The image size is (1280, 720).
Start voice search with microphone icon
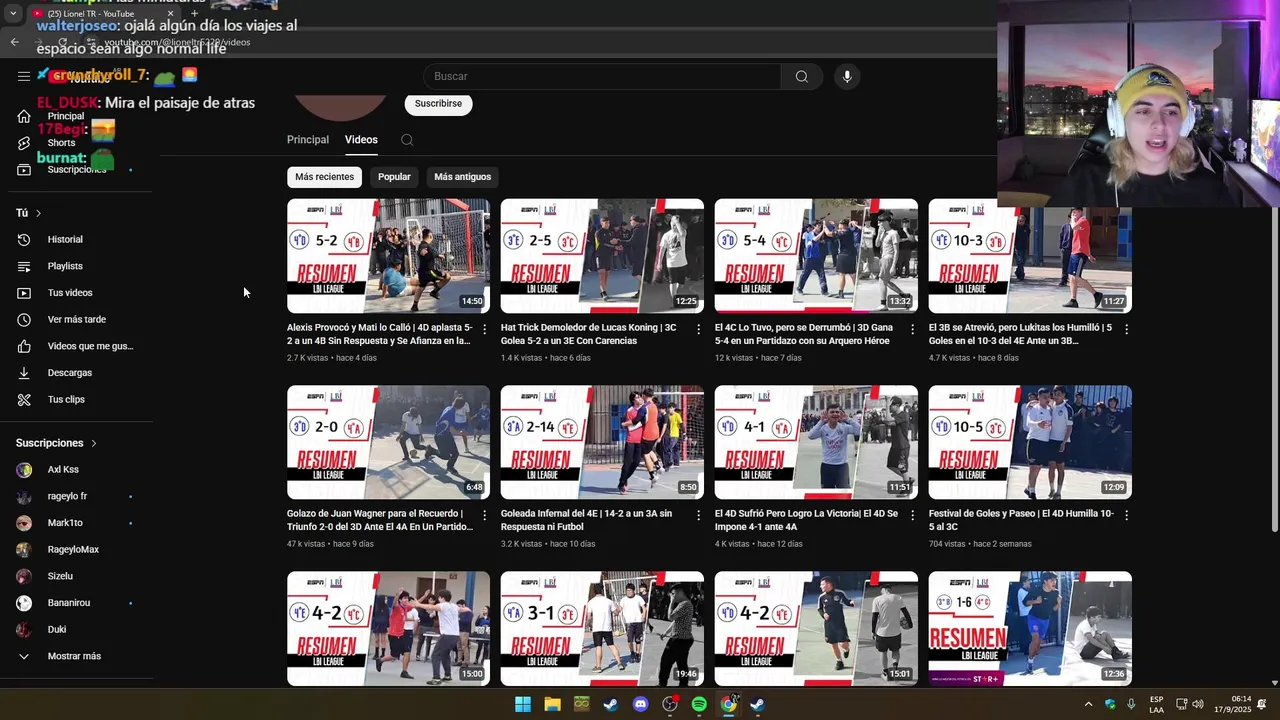coord(847,77)
